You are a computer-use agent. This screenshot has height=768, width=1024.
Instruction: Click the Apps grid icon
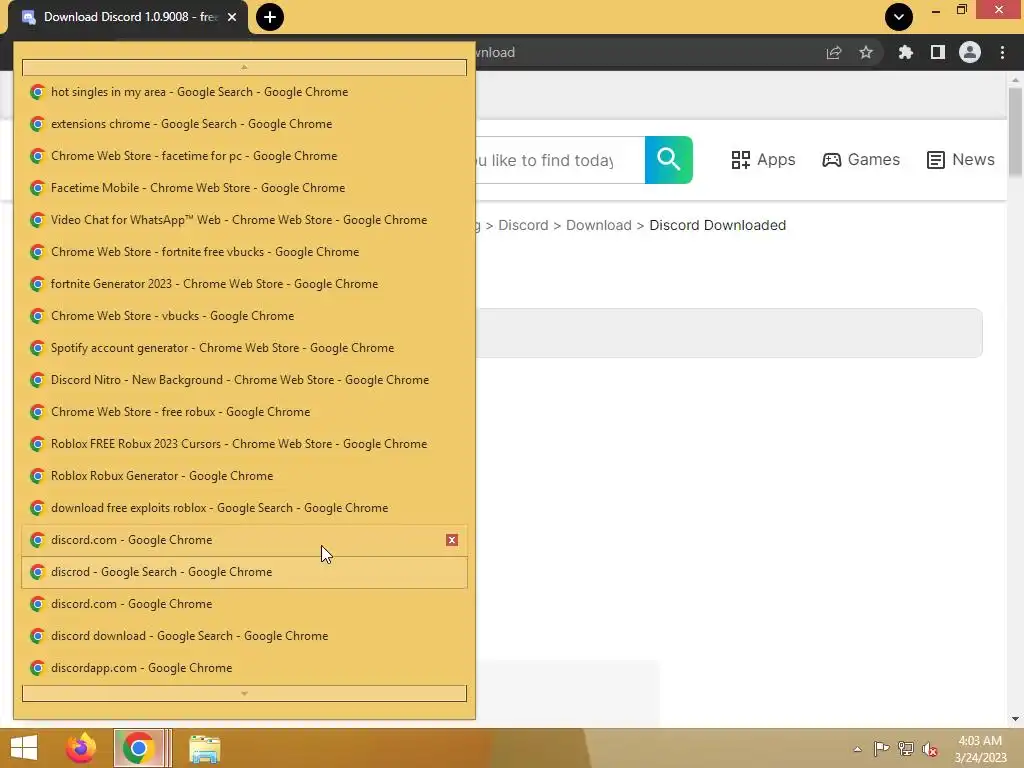741,160
